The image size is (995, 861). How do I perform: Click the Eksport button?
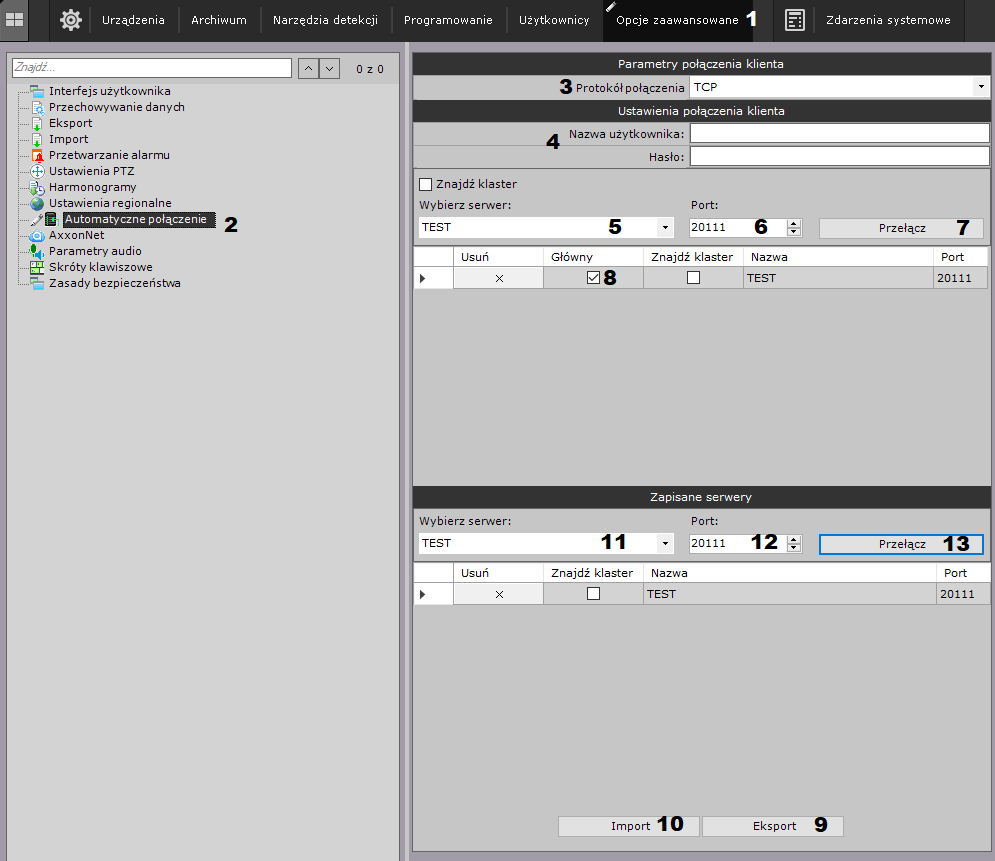coord(773,826)
